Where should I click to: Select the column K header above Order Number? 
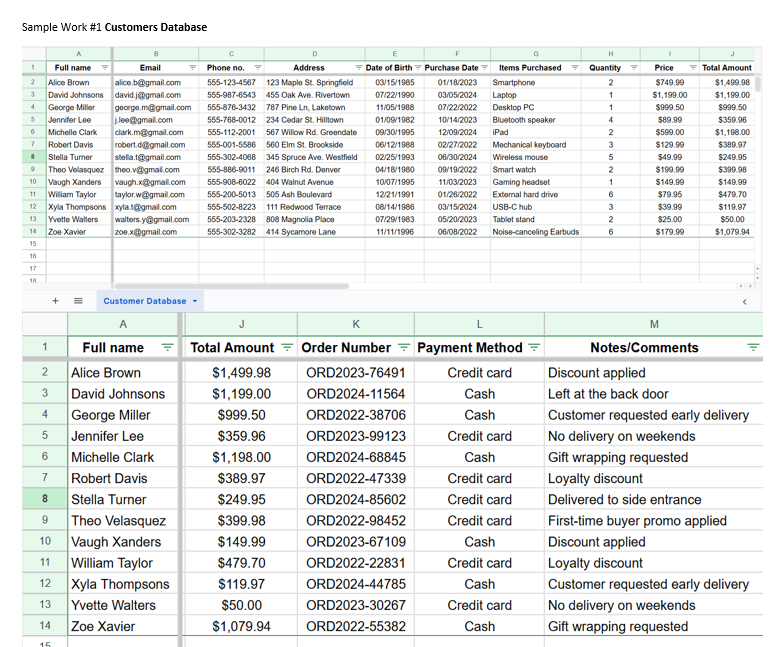tap(356, 324)
